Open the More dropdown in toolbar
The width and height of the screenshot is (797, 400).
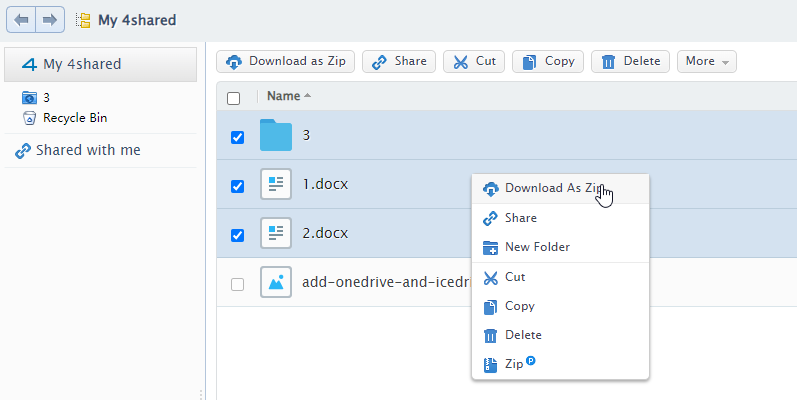706,62
